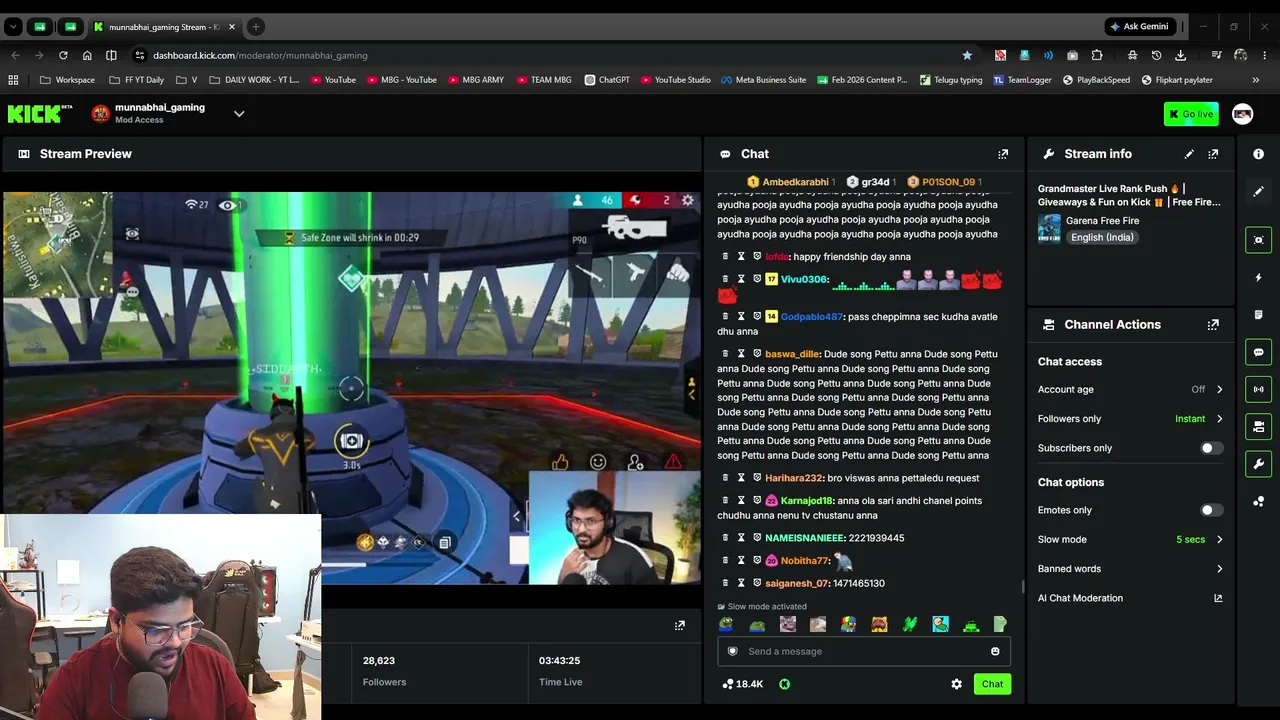
Task: Delete saiganesh_07's message with trash icon
Action: pyautogui.click(x=726, y=583)
